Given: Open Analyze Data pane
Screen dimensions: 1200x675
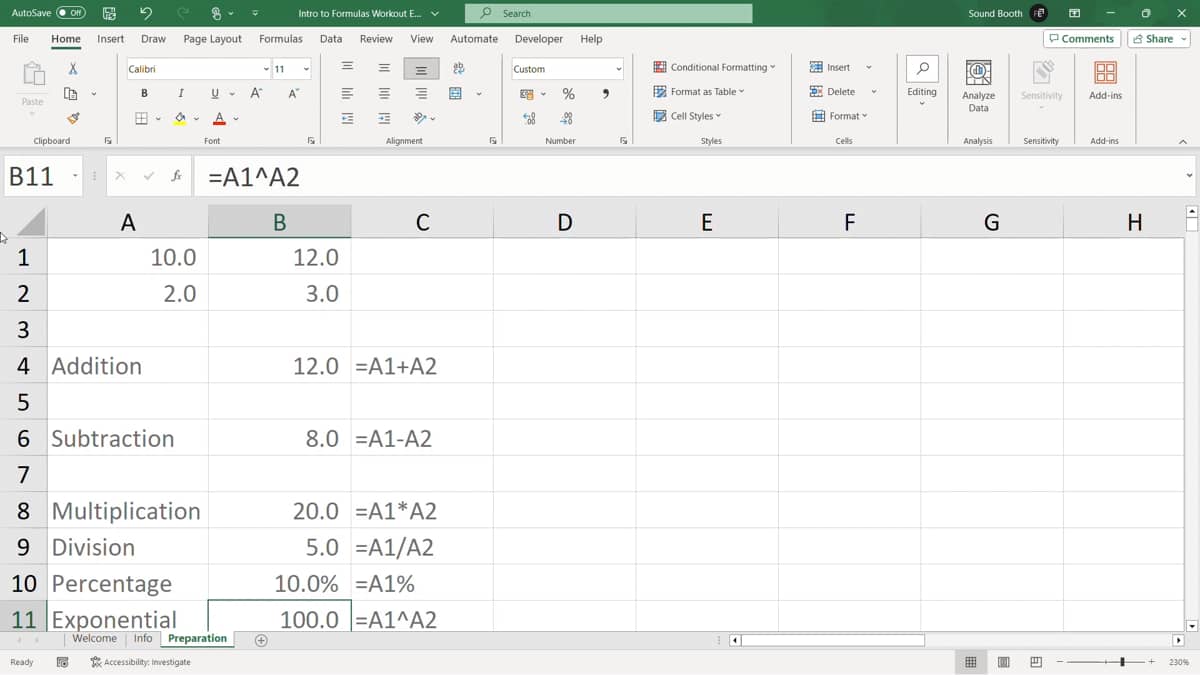Looking at the screenshot, I should coord(978,86).
